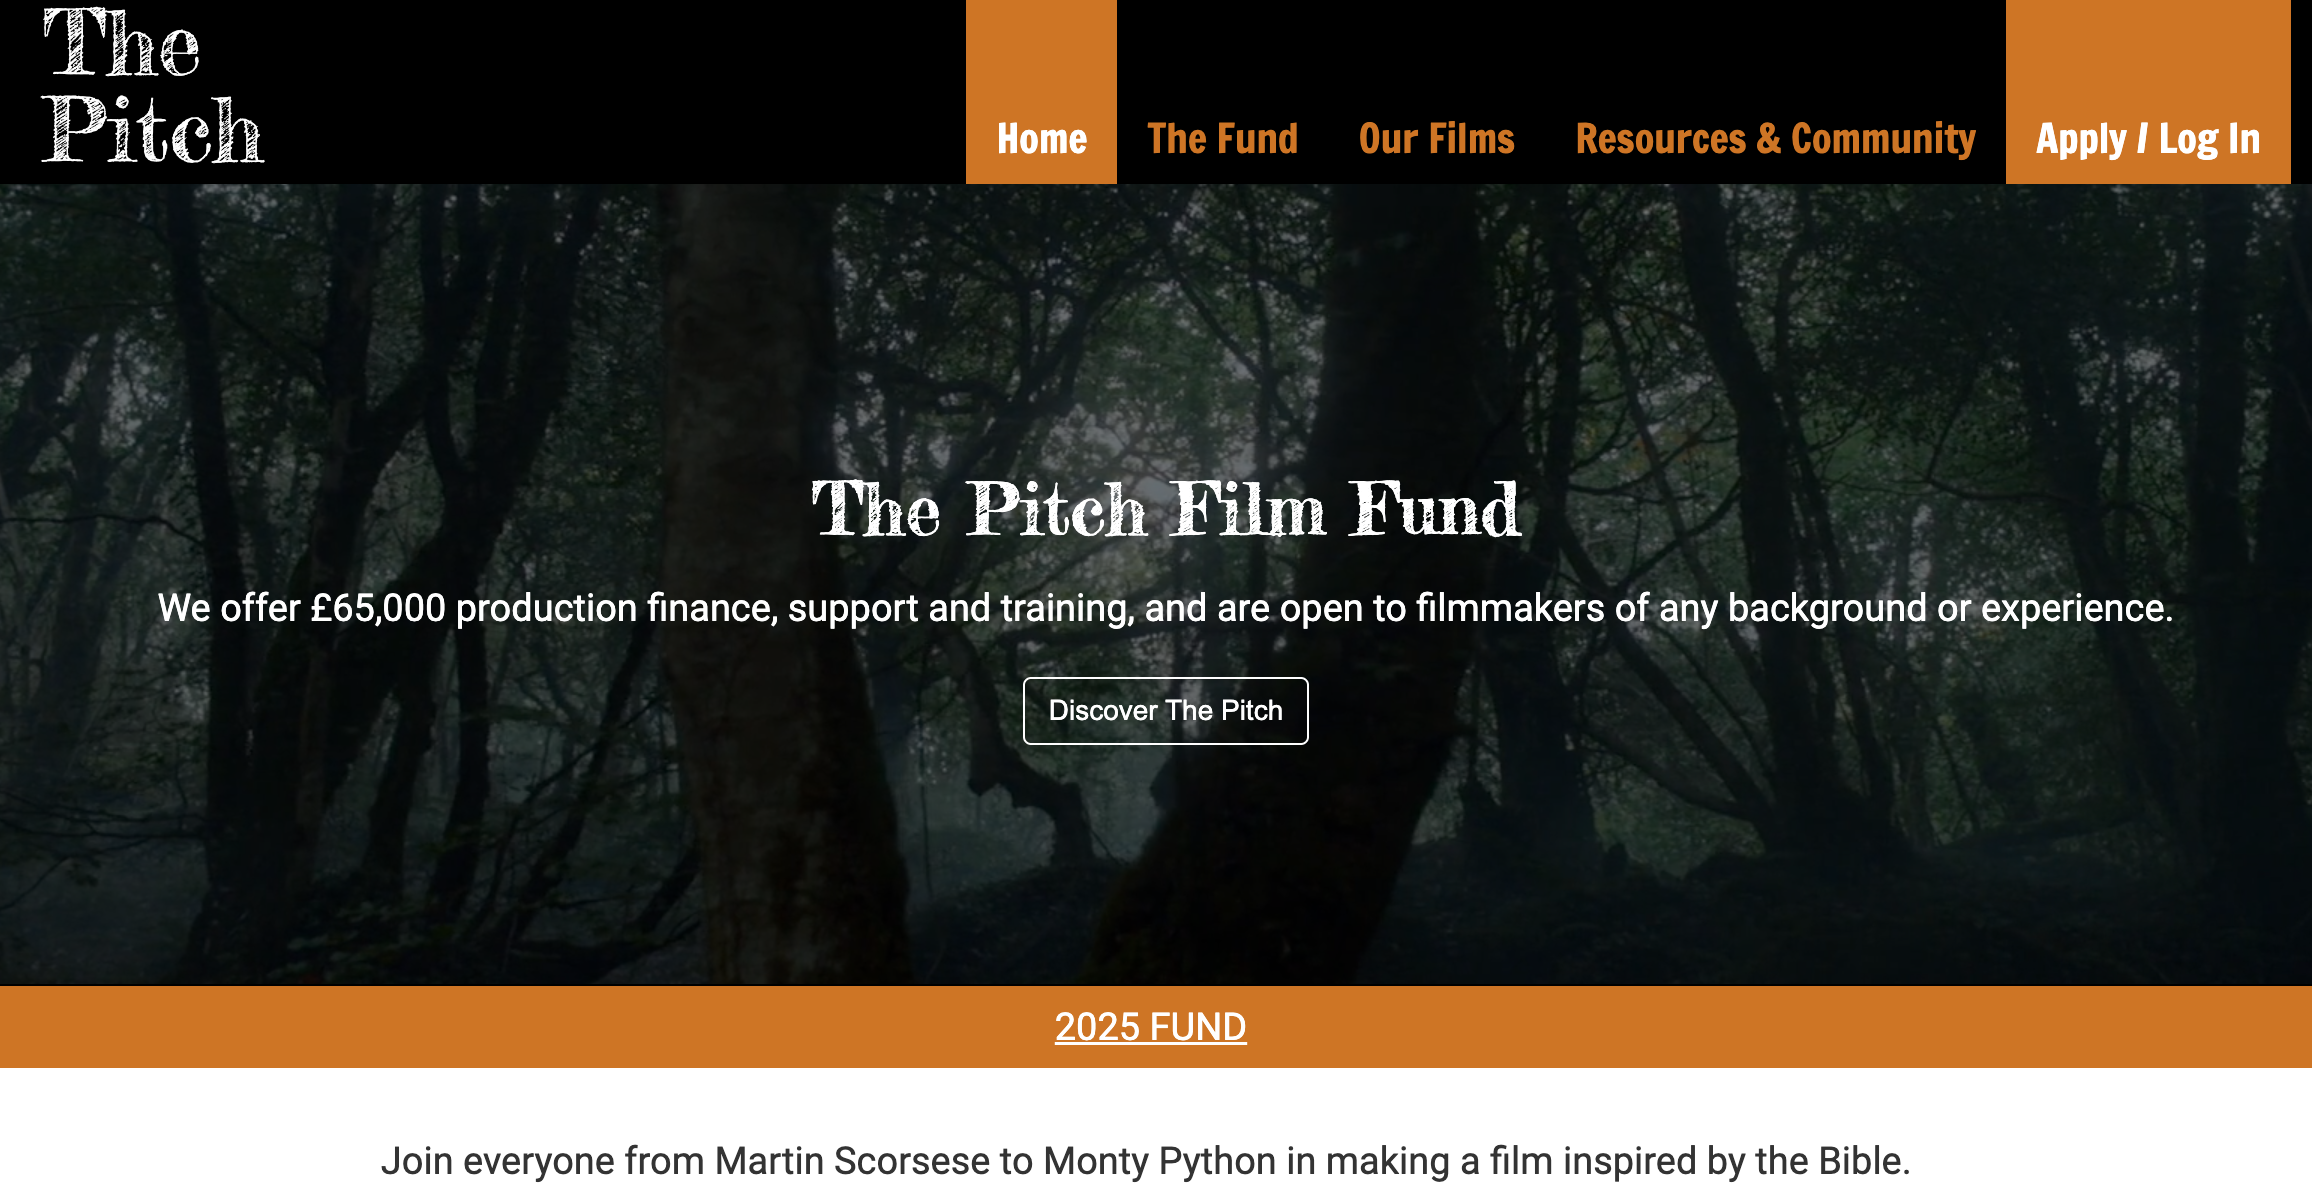Click the Discover The Pitch button
The image size is (2312, 1192).
1165,711
